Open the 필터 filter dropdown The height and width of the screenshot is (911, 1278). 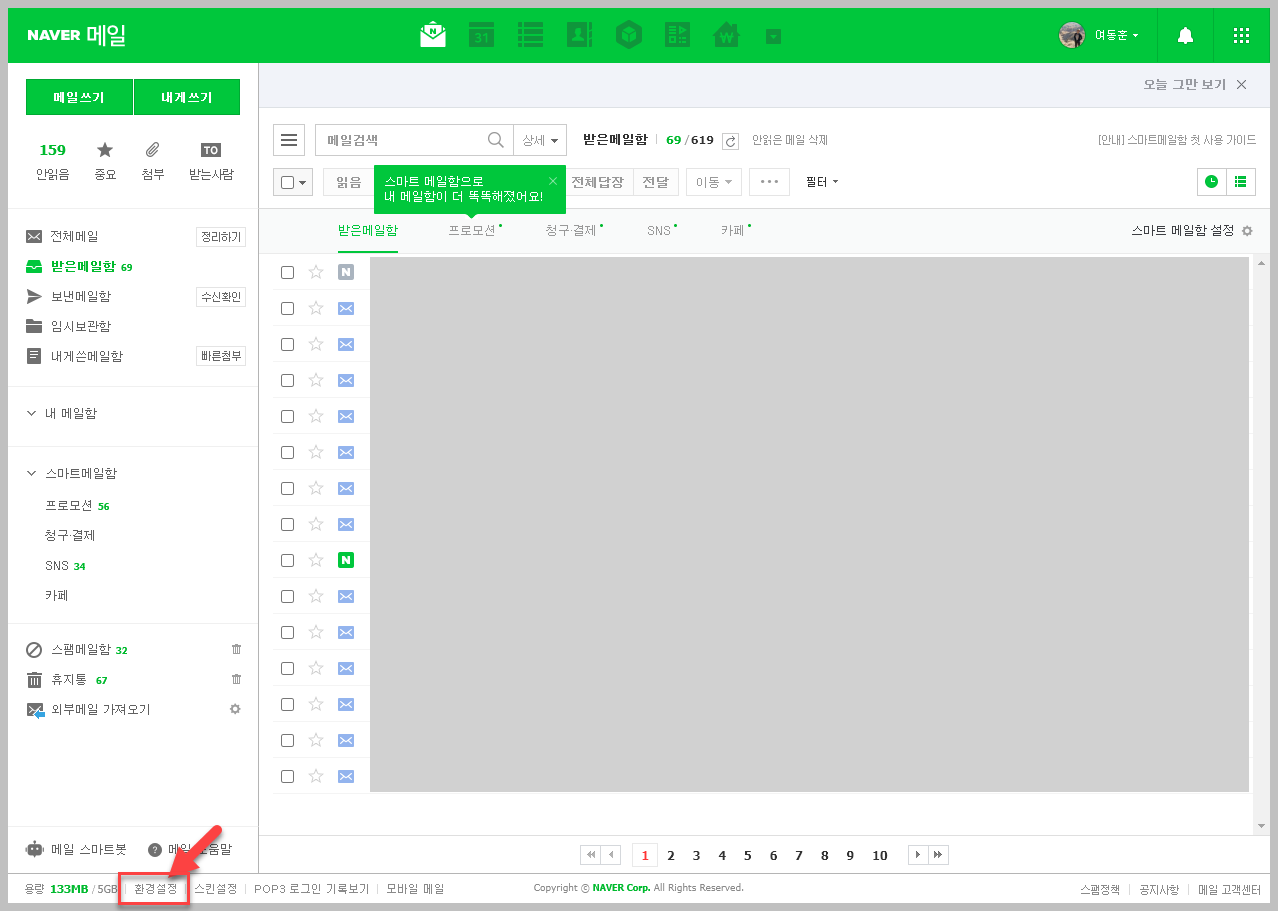click(x=822, y=182)
